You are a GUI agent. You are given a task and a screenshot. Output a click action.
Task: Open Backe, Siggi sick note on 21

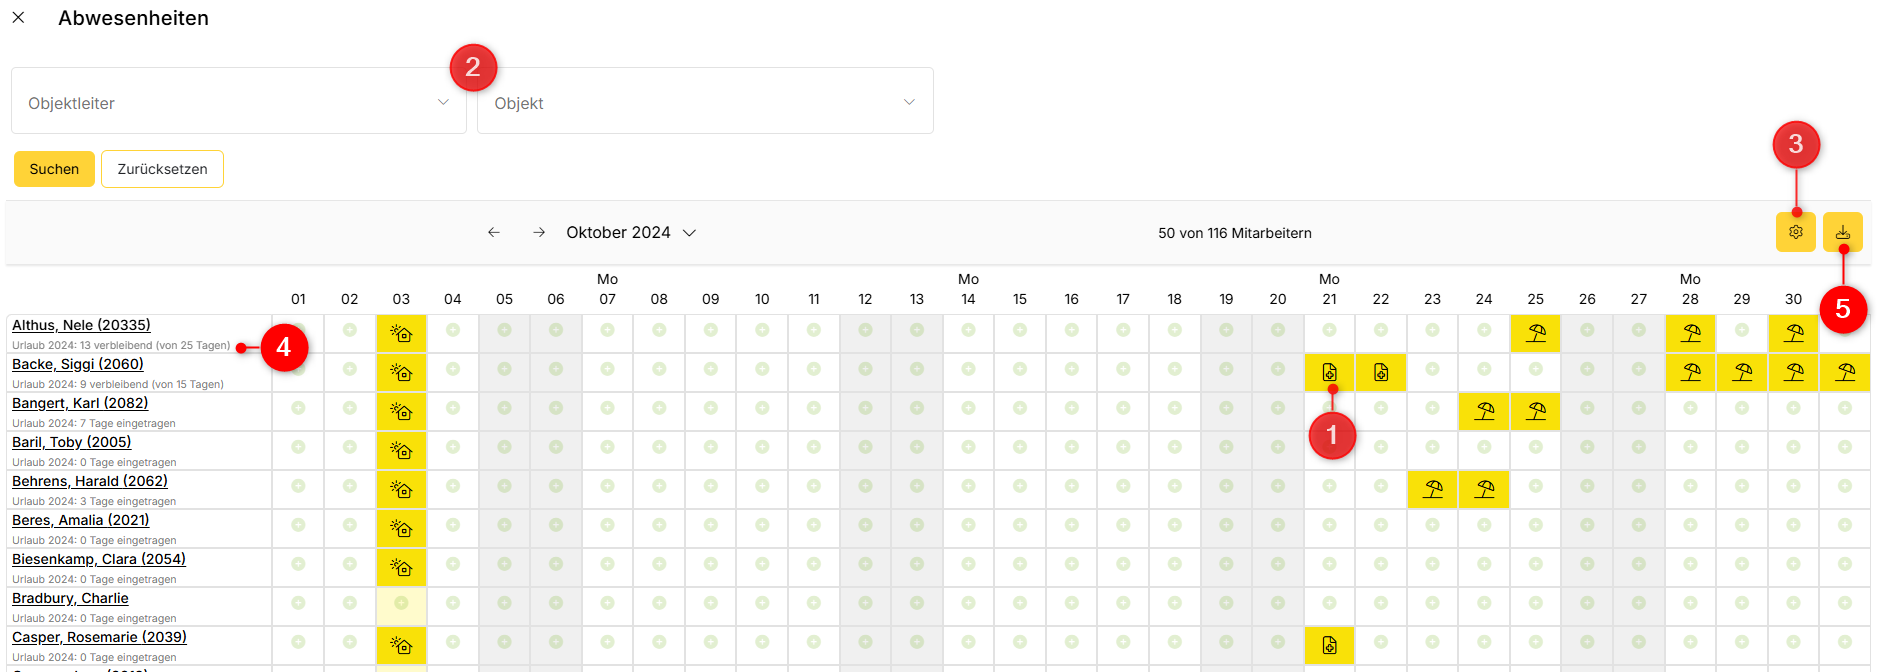1329,372
